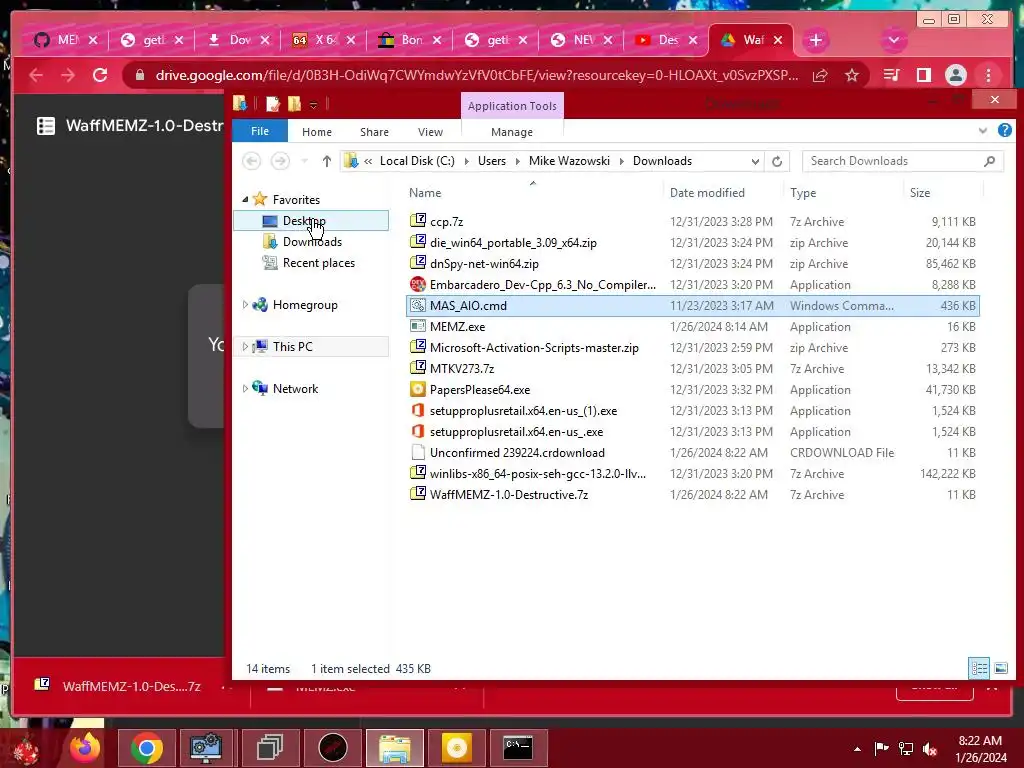Viewport: 1024px width, 768px height.
Task: Sort by the Date modified column header
Action: (x=707, y=193)
